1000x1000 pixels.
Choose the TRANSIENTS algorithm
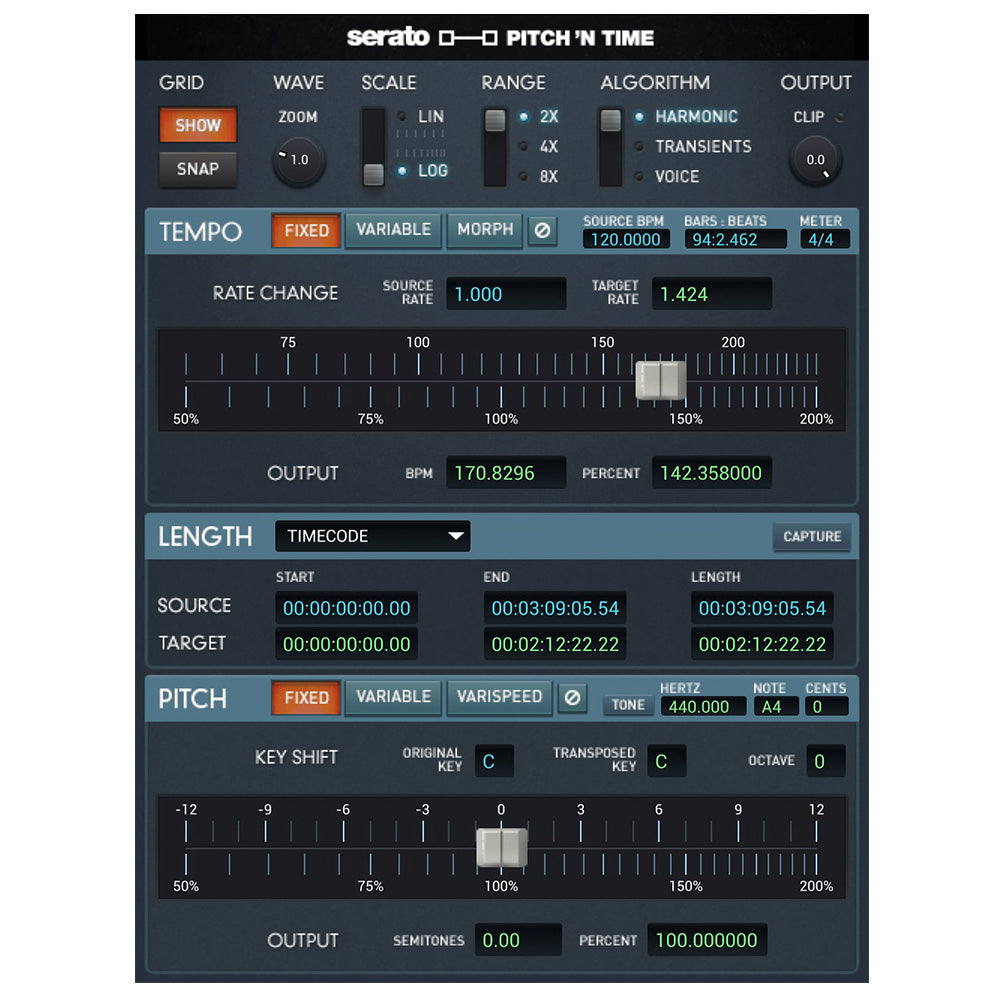(701, 147)
